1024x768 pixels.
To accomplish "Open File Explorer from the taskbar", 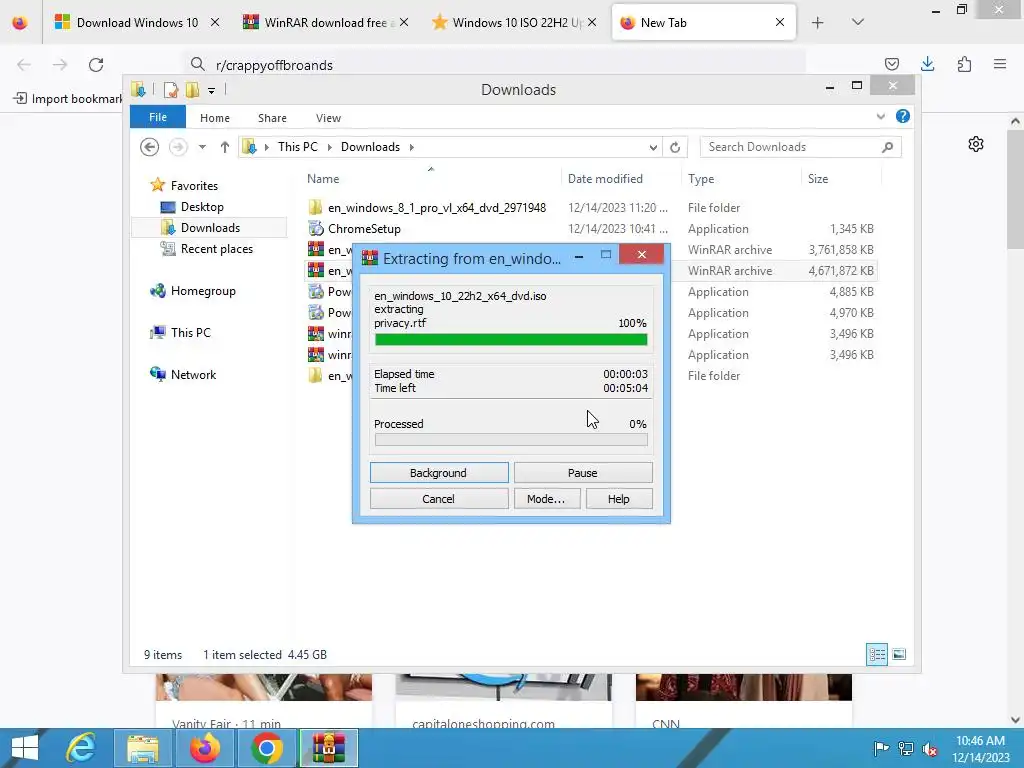I will tap(143, 748).
